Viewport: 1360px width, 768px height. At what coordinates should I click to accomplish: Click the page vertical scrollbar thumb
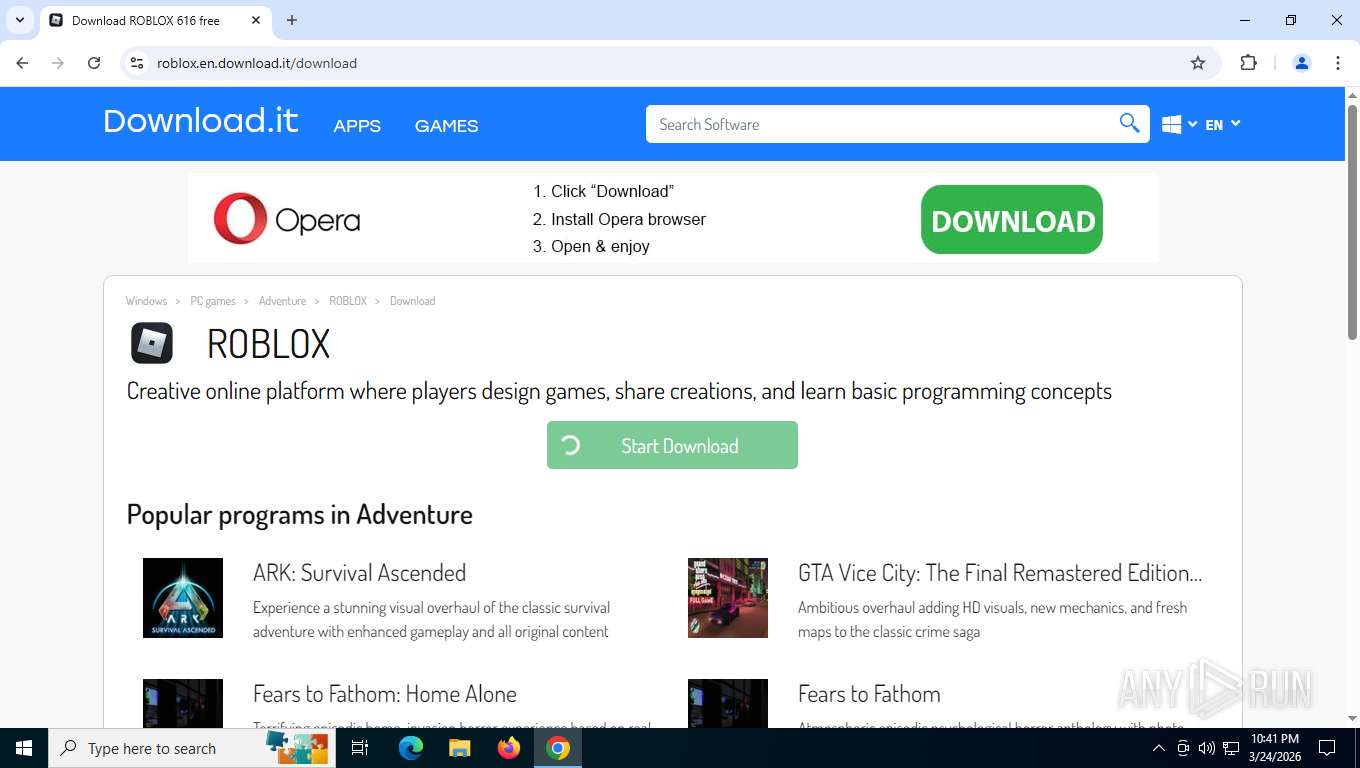(x=1352, y=220)
